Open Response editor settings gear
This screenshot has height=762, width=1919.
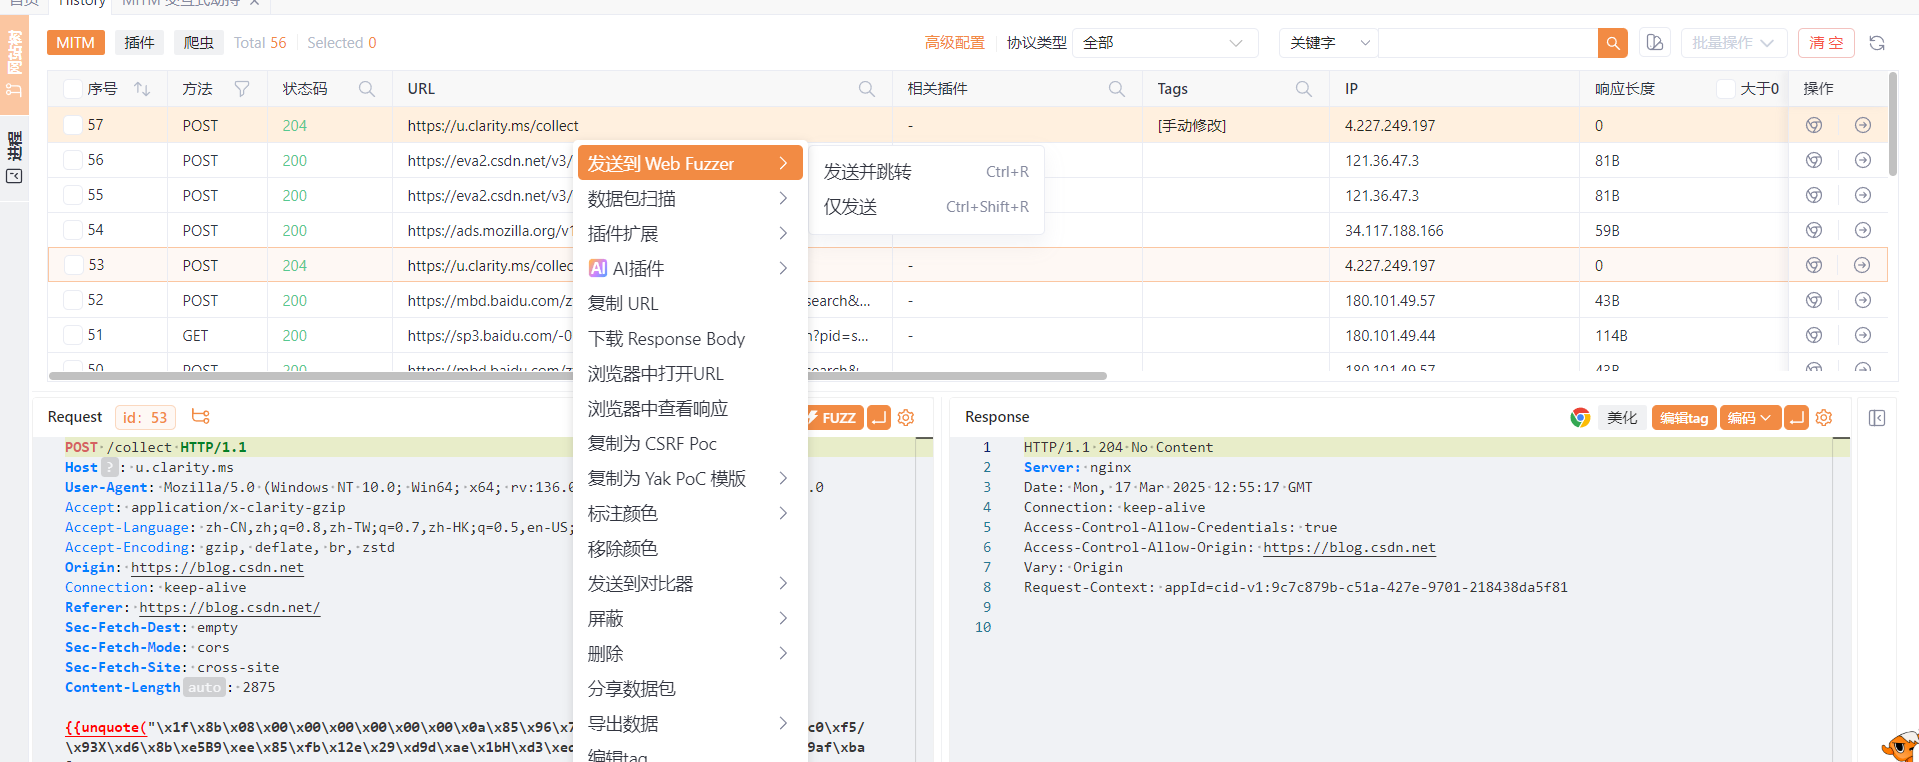pos(1824,417)
